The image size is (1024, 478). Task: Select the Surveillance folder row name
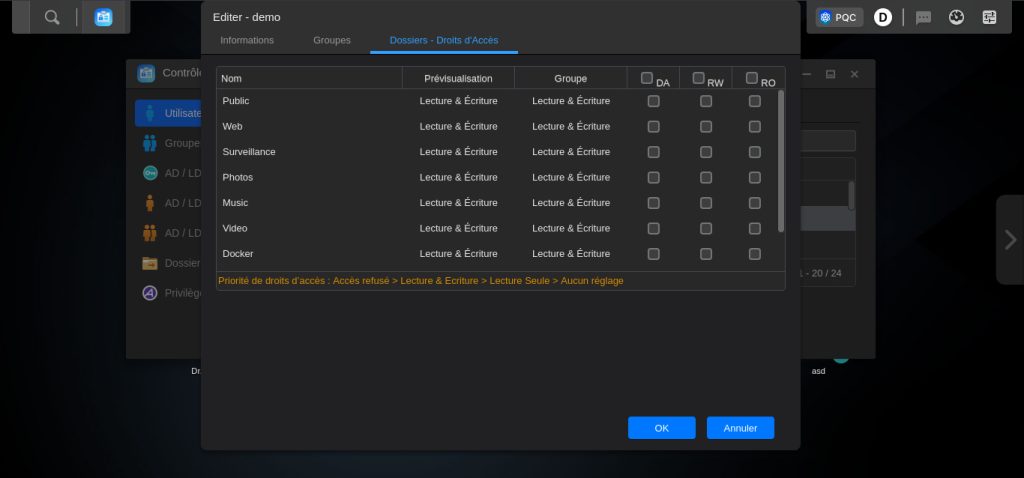[x=249, y=151]
